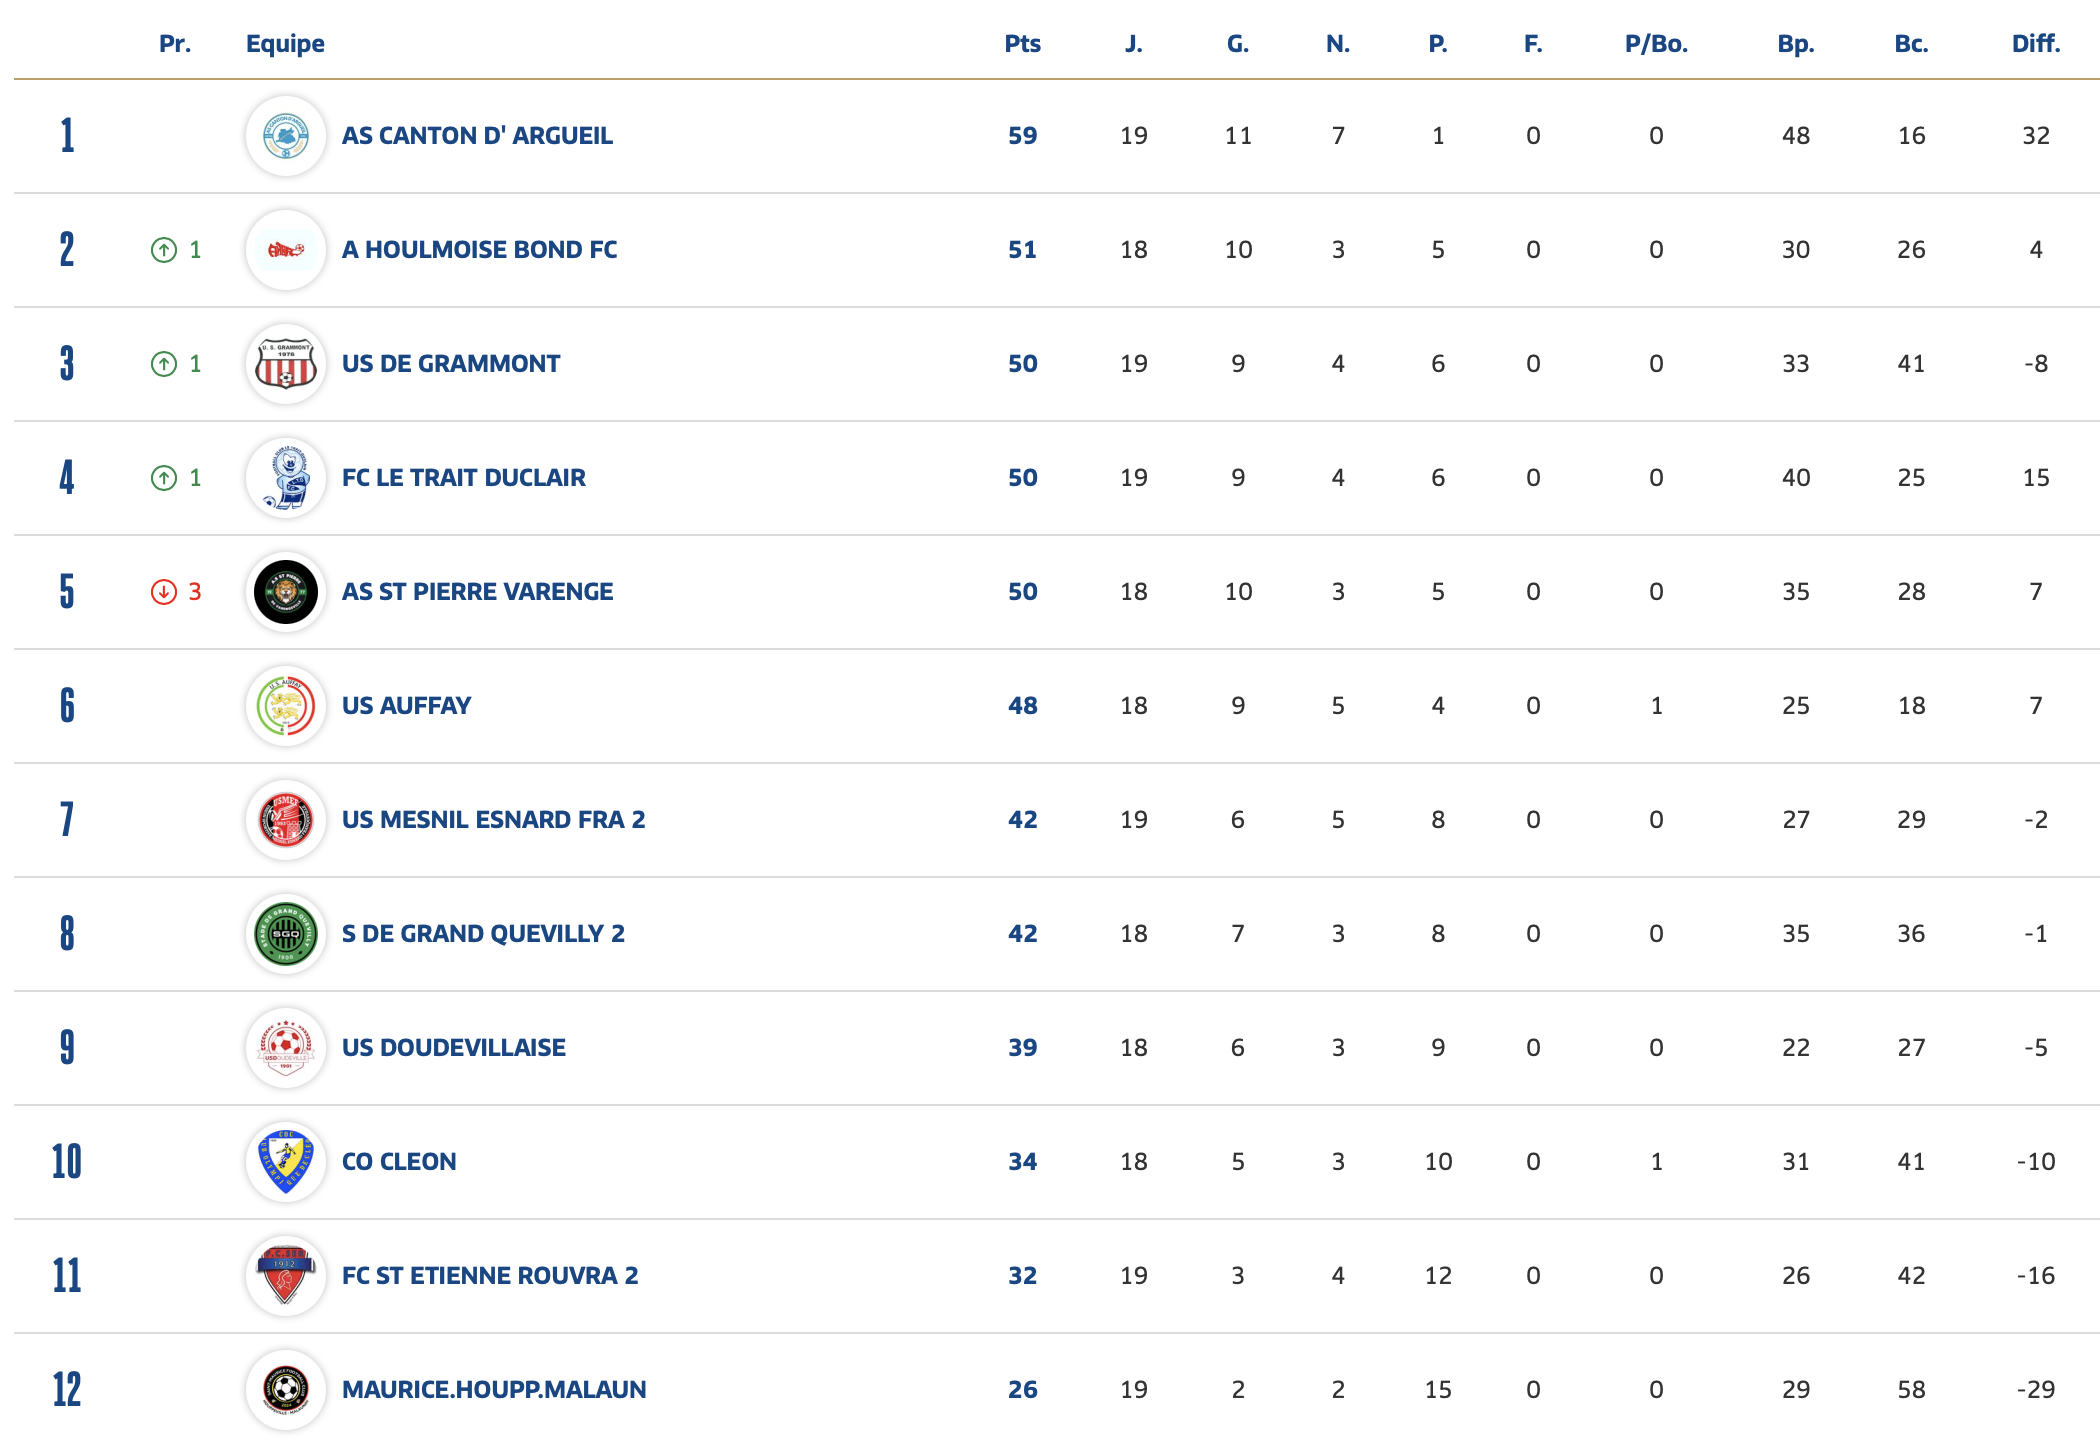Viewport: 2100px width, 1450px height.
Task: Click the AS Canton d'Argueil club logo
Action: (285, 136)
